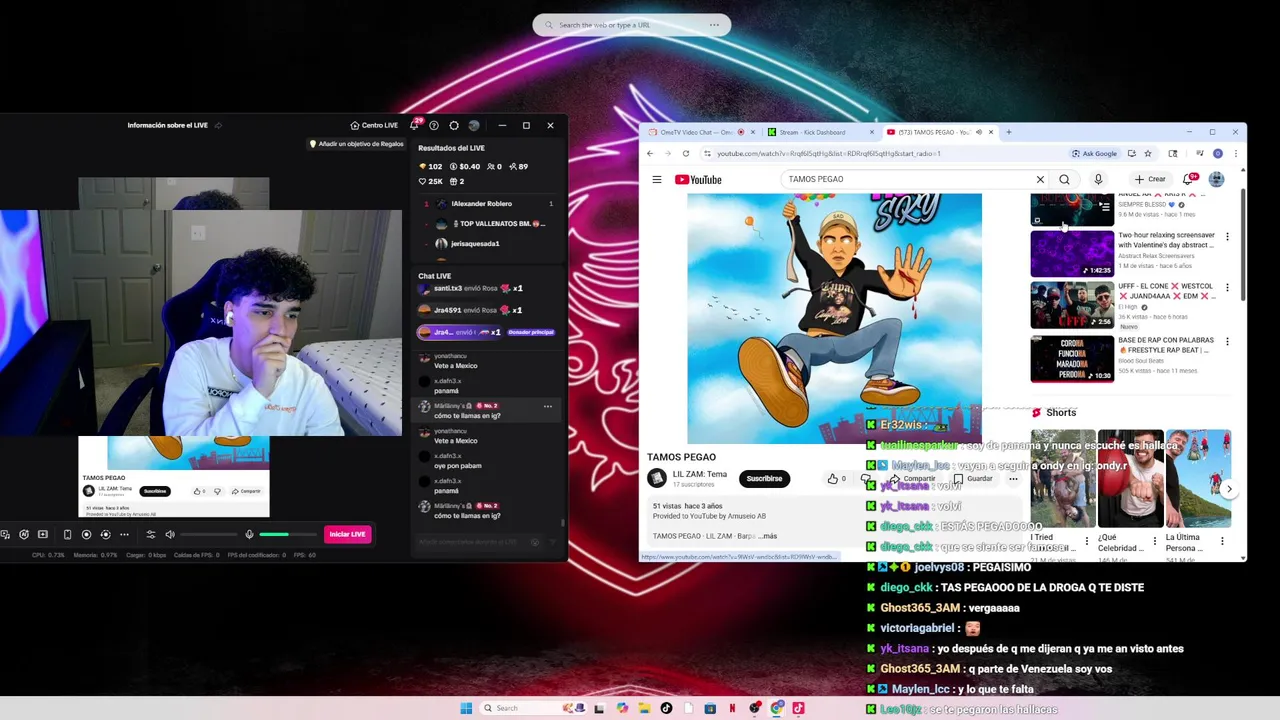1280x720 pixels.
Task: Open YouTube account avatar menu
Action: coord(1216,179)
